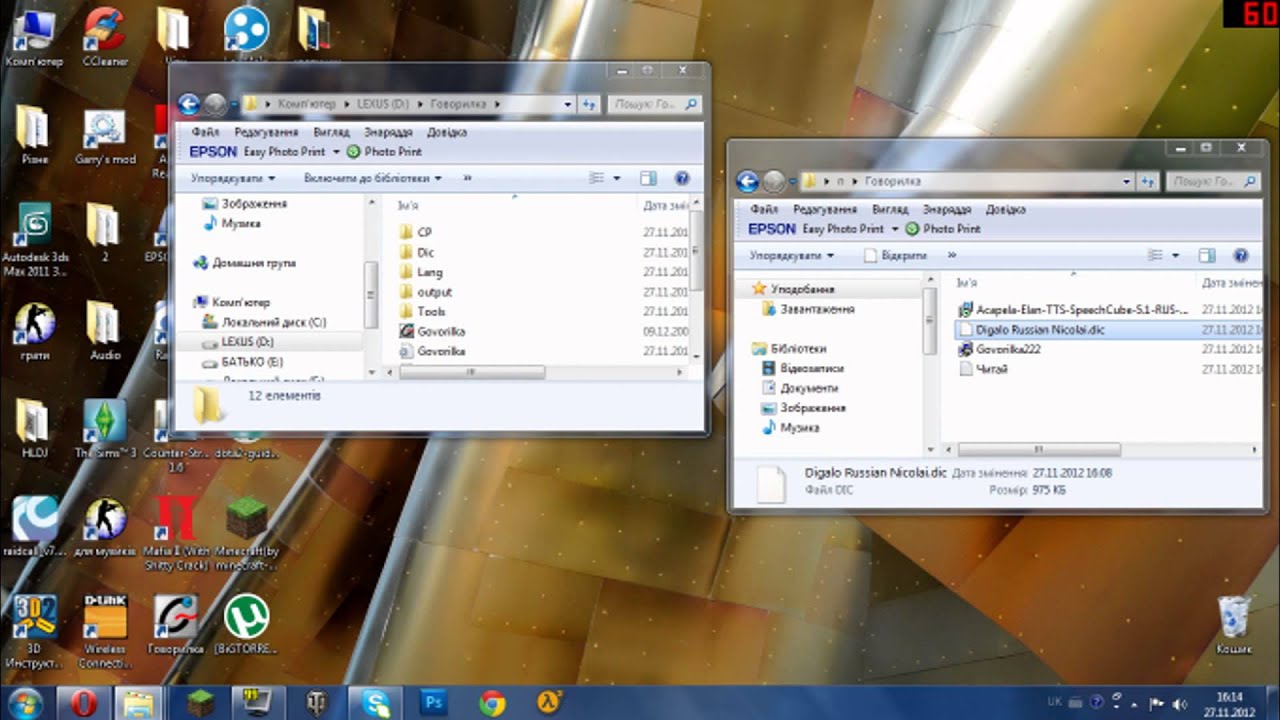Viewport: 1280px width, 720px height.
Task: Open Opera from taskbar
Action: tap(84, 703)
